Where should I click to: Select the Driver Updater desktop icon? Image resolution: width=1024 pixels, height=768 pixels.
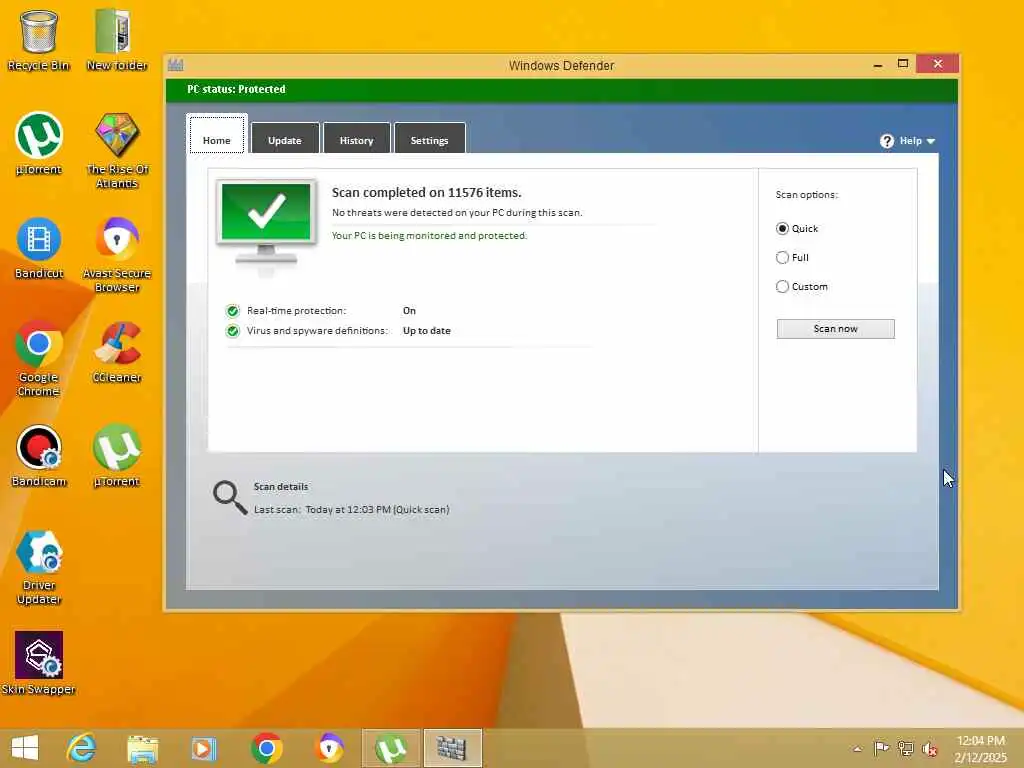click(39, 567)
